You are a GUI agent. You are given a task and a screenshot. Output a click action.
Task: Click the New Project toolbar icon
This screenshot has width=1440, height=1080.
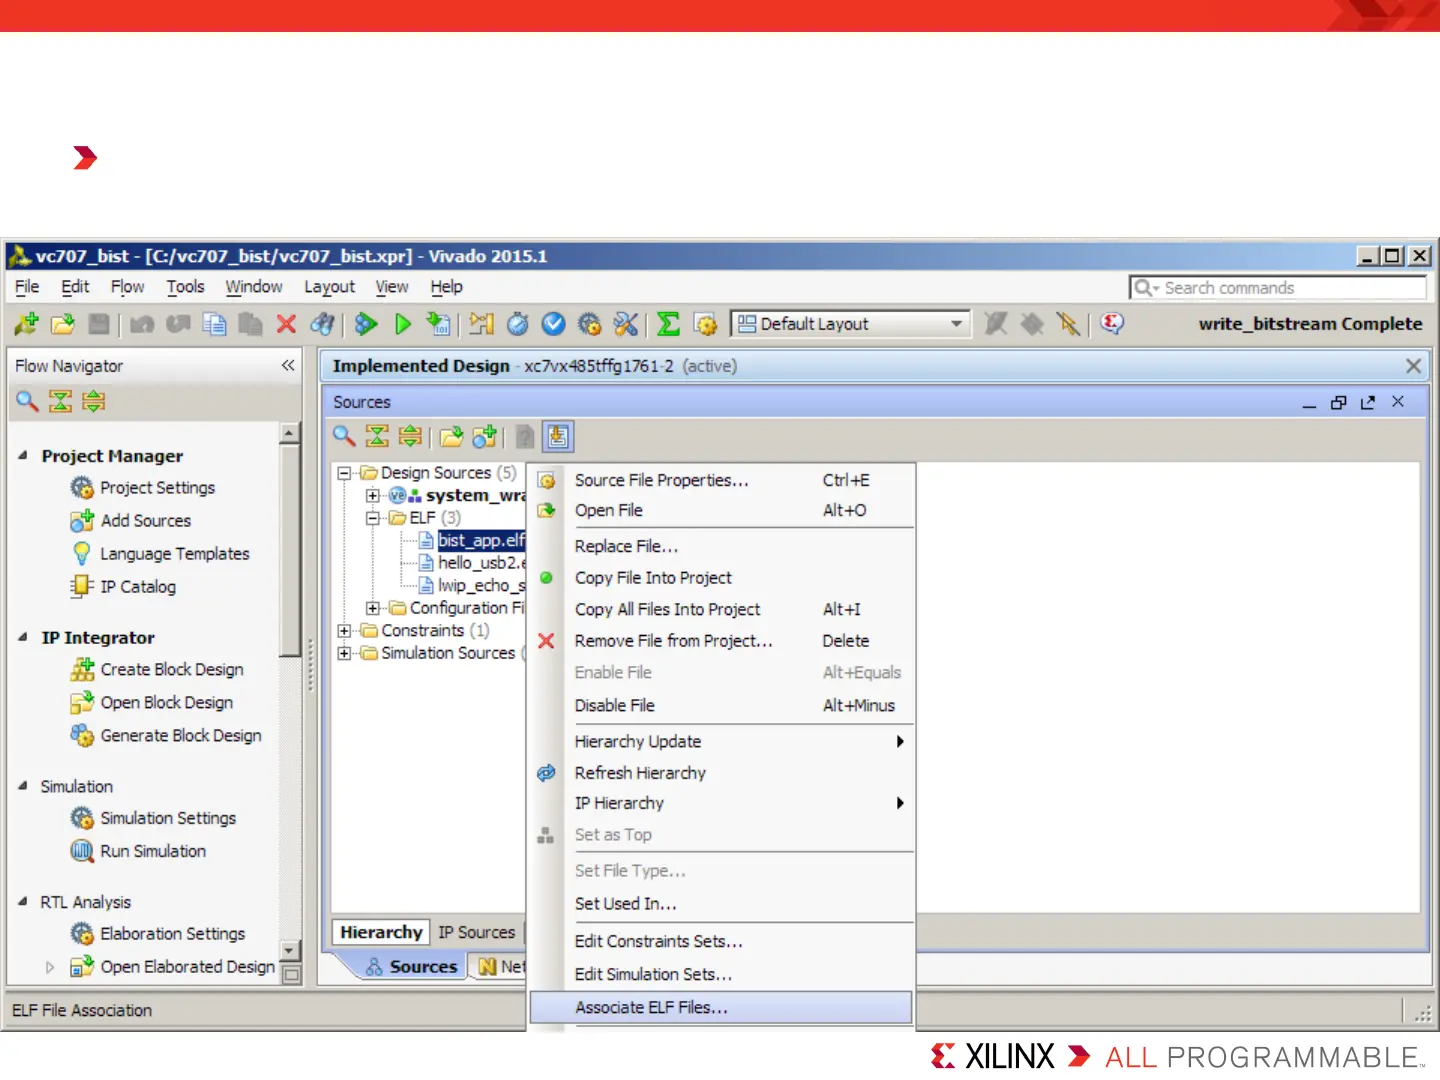click(26, 324)
